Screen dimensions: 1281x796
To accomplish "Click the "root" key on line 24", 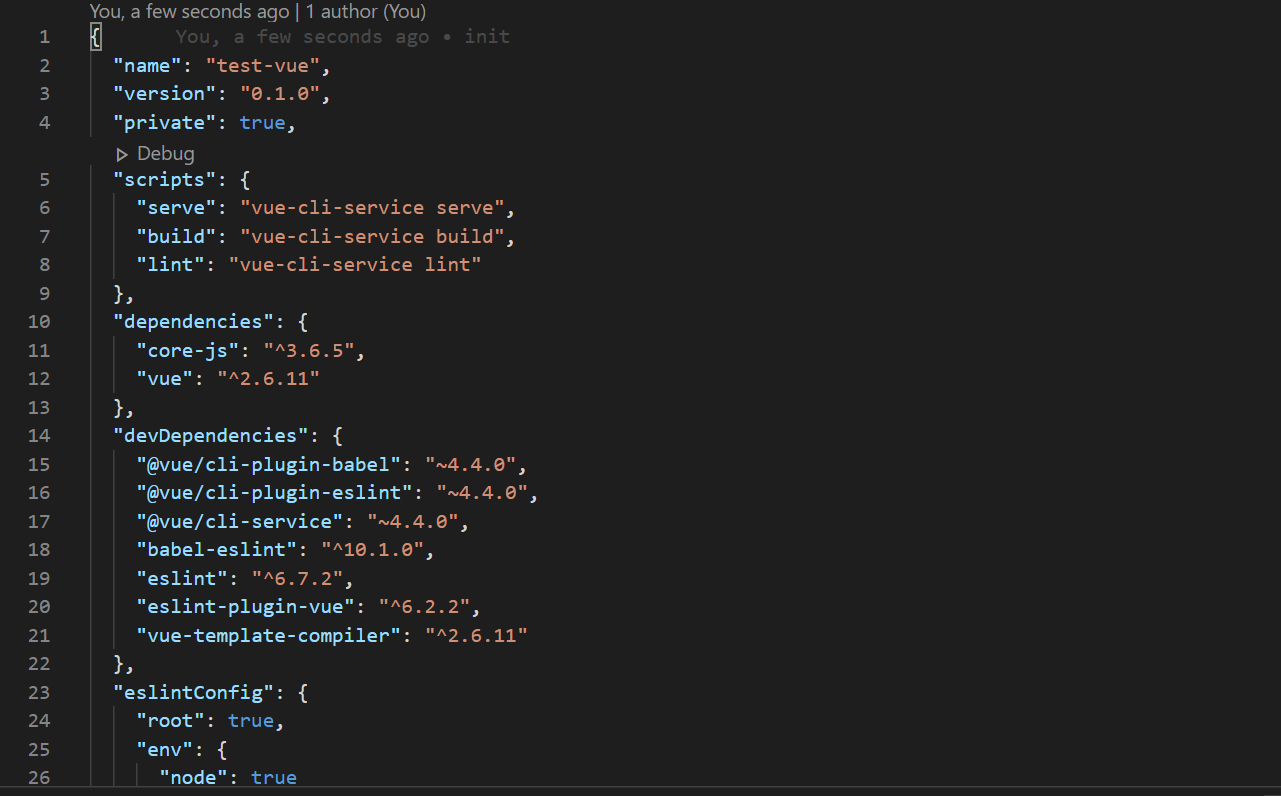I will 171,721.
